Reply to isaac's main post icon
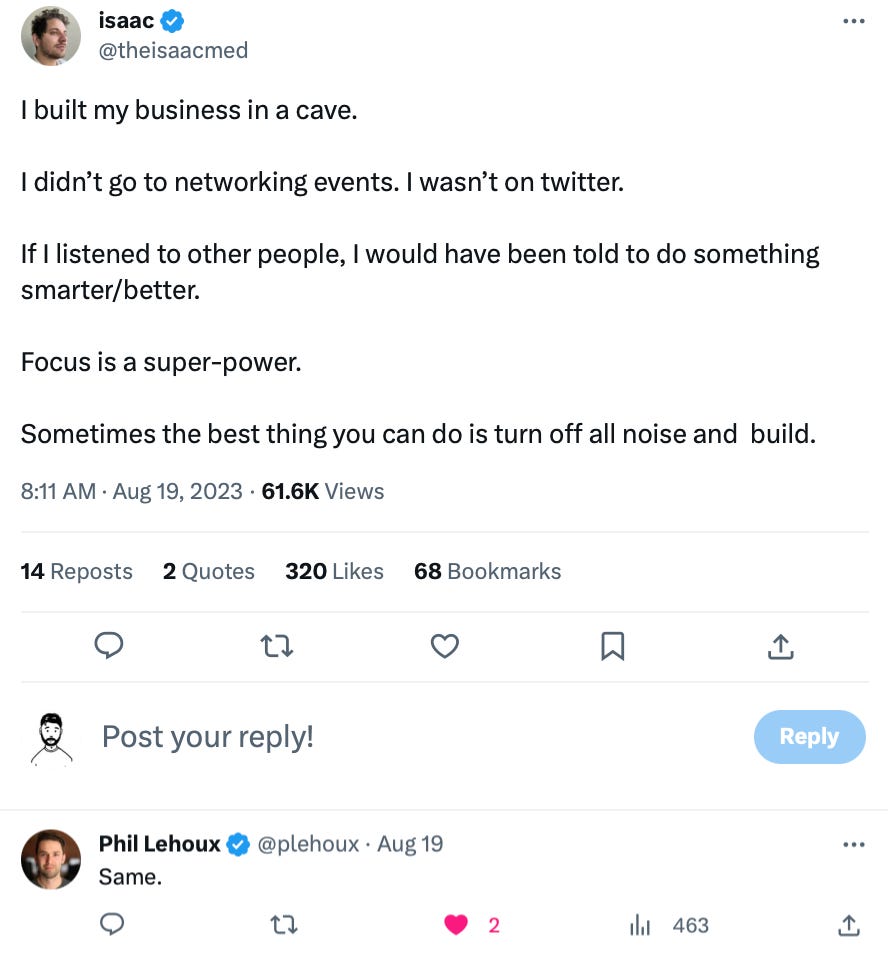 click(x=109, y=647)
